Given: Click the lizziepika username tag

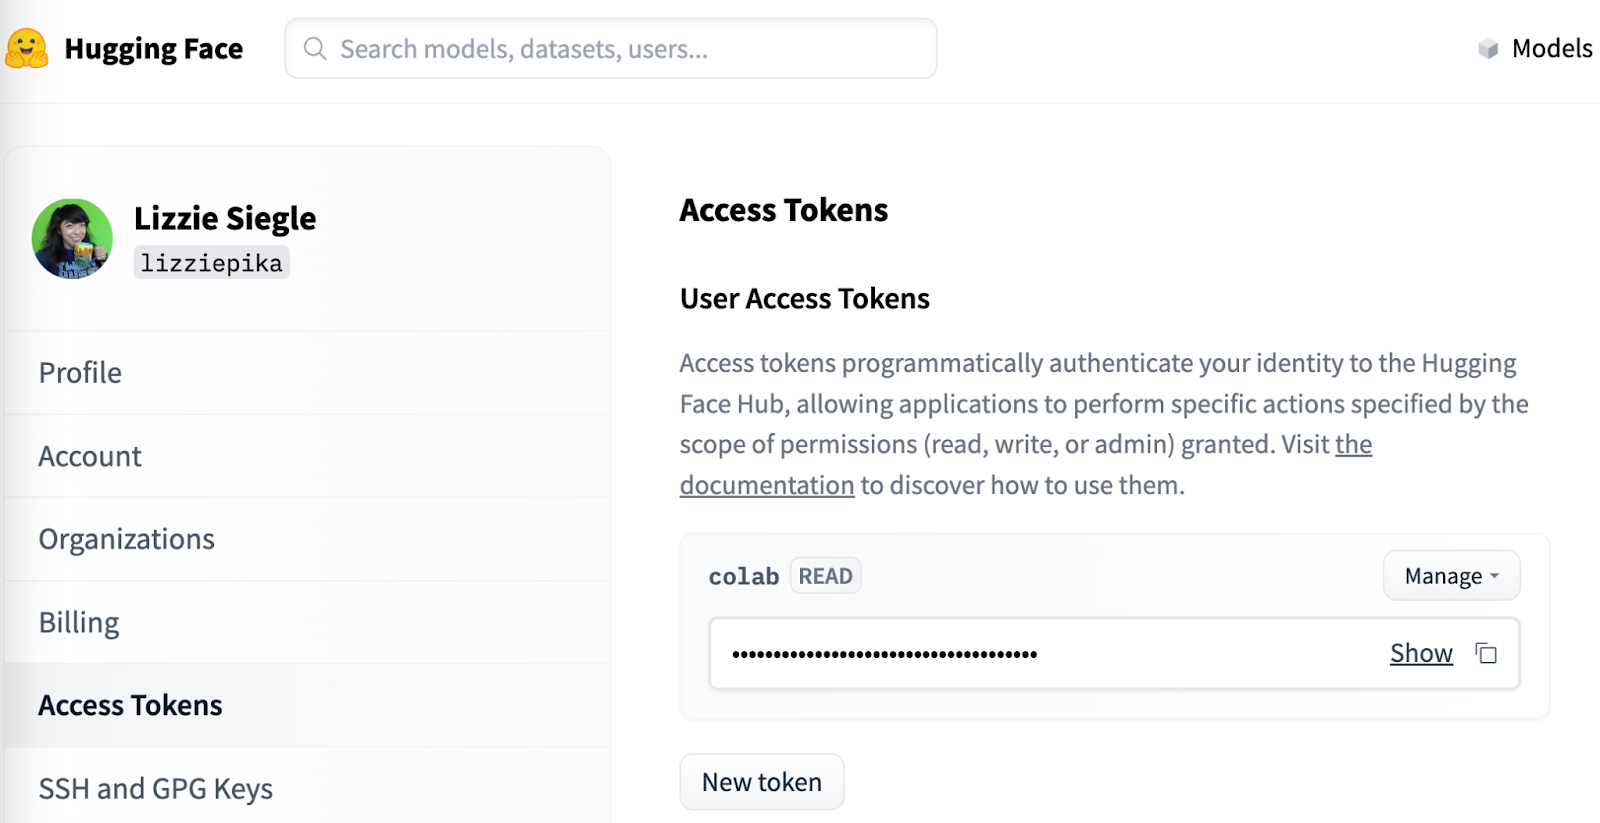Looking at the screenshot, I should (x=211, y=263).
